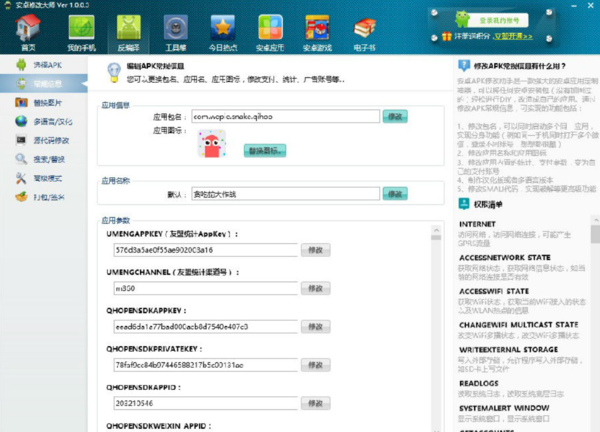
Task: Click 修改 for UMENGCHANNEL
Action: [x=315, y=289]
